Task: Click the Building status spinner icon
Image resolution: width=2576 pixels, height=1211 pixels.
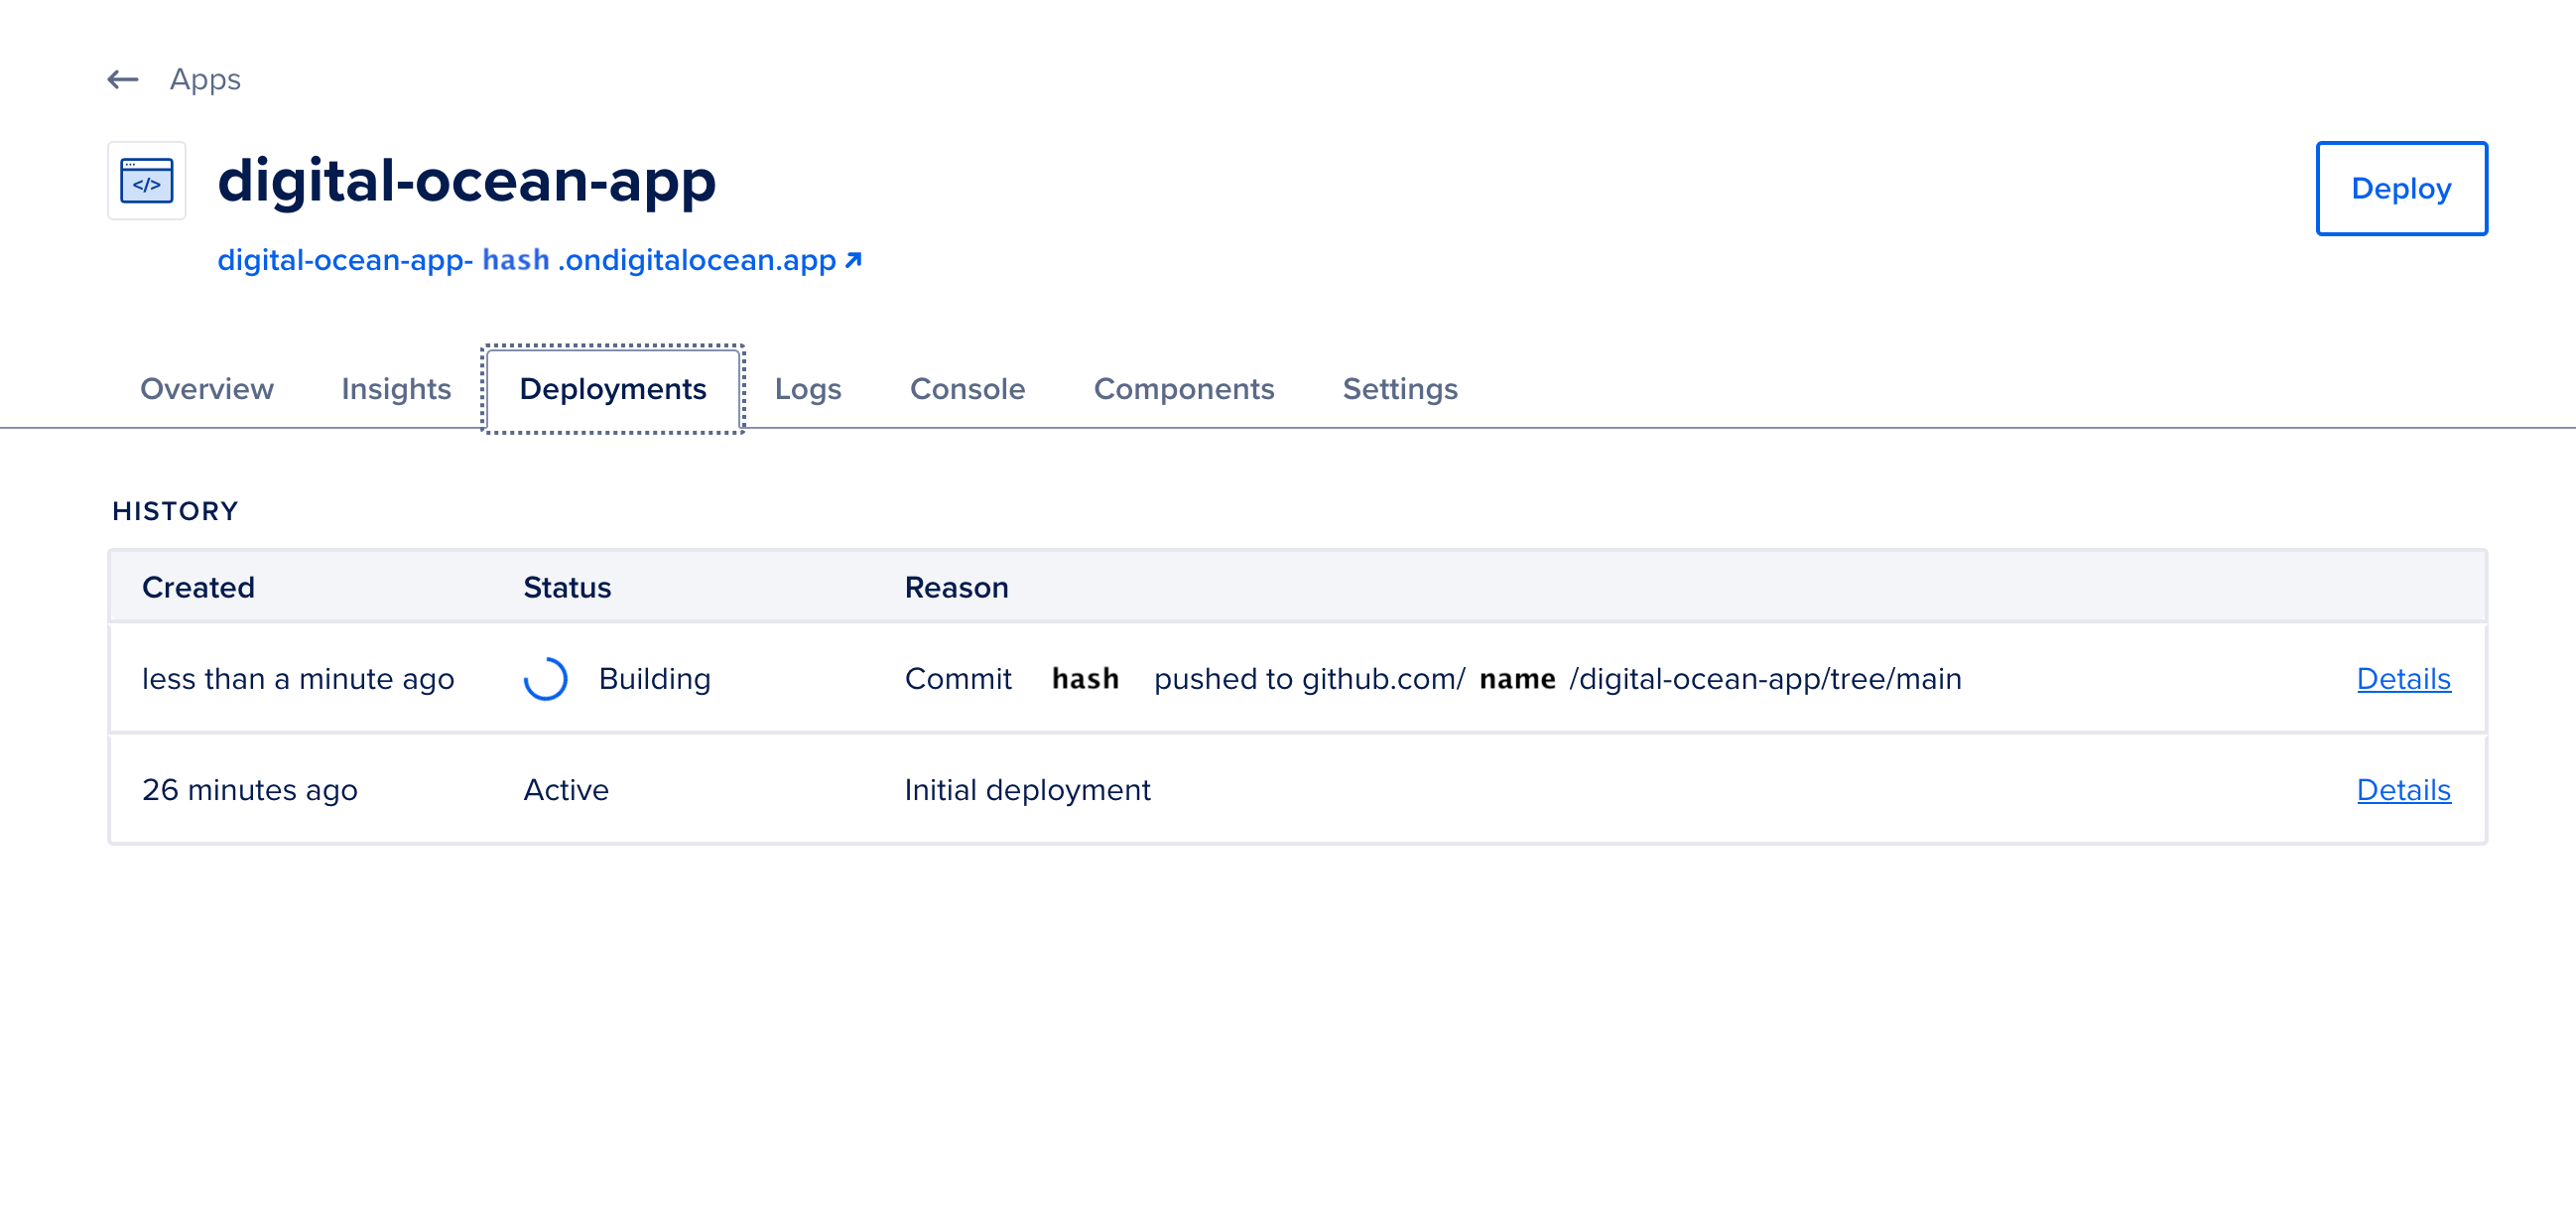Action: coord(548,678)
